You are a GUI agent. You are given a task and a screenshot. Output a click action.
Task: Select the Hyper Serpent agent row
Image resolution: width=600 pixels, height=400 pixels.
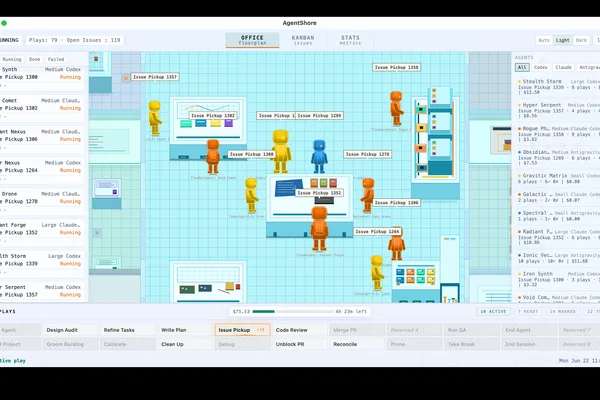558,110
